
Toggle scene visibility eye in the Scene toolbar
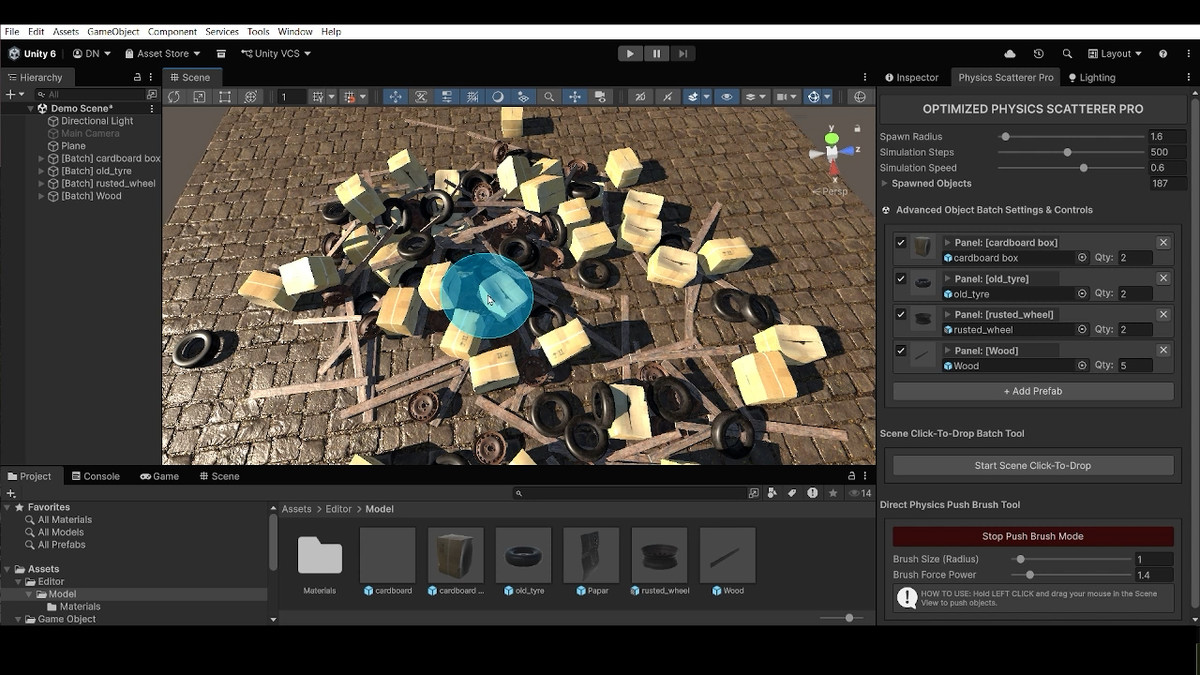coord(726,97)
